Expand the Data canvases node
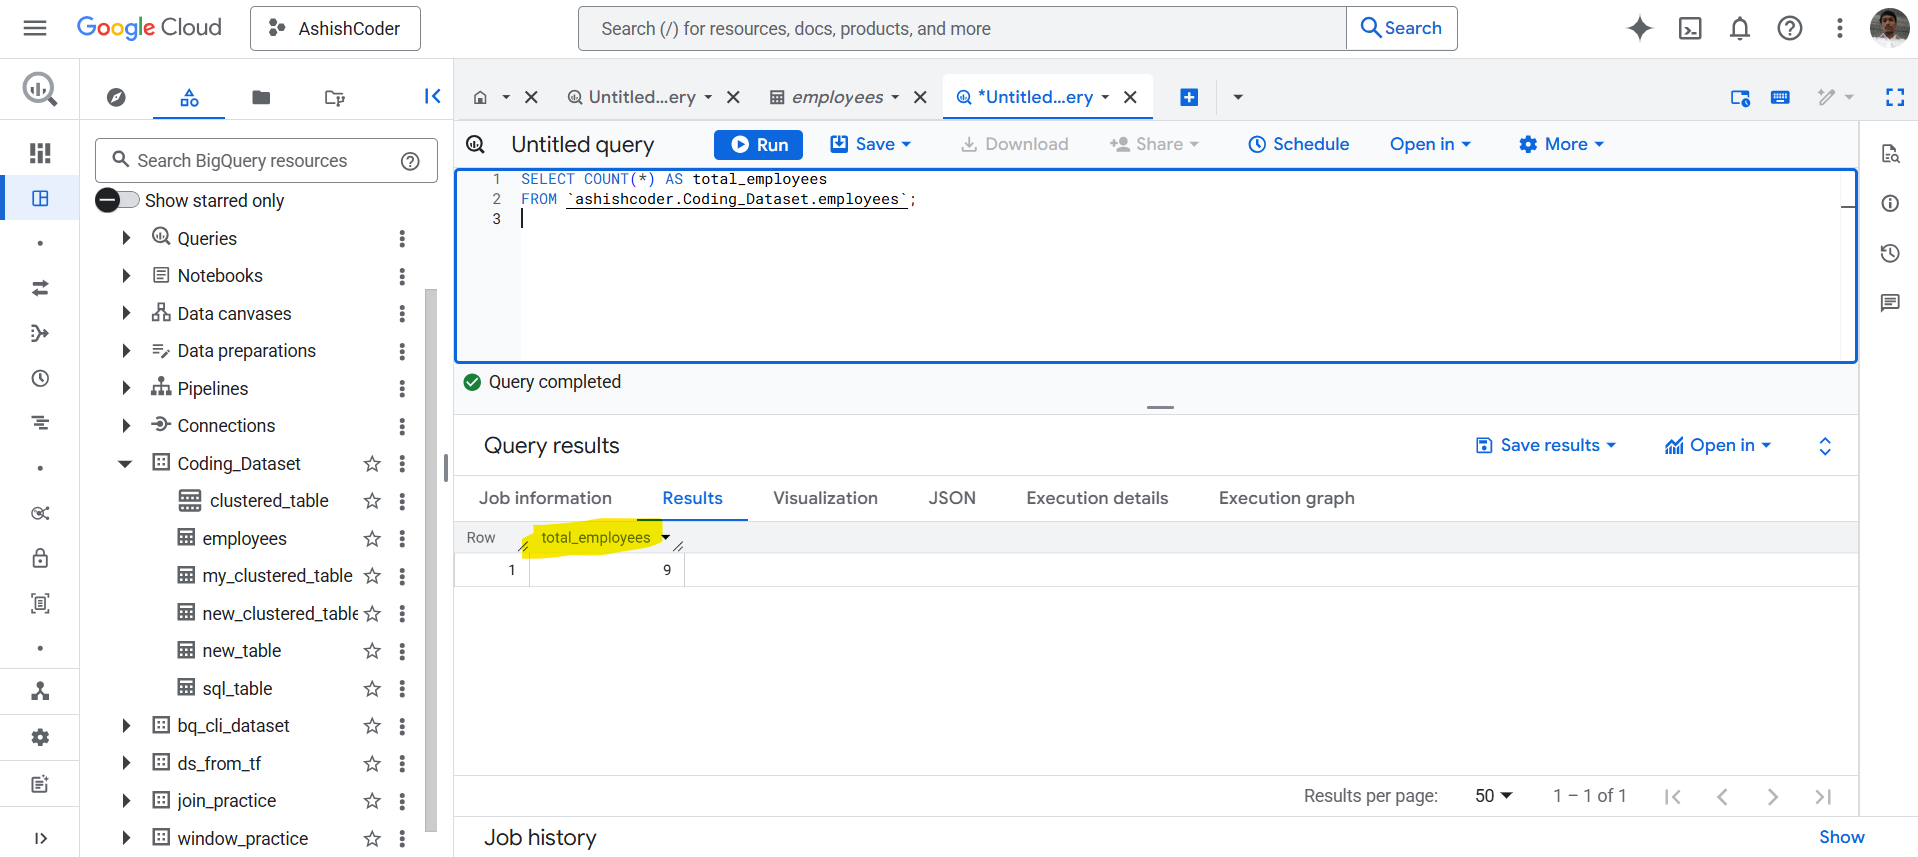This screenshot has width=1918, height=857. point(126,313)
